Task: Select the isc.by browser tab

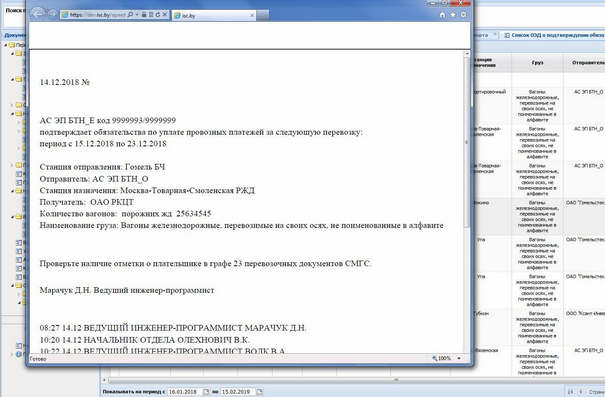Action: tap(213, 15)
